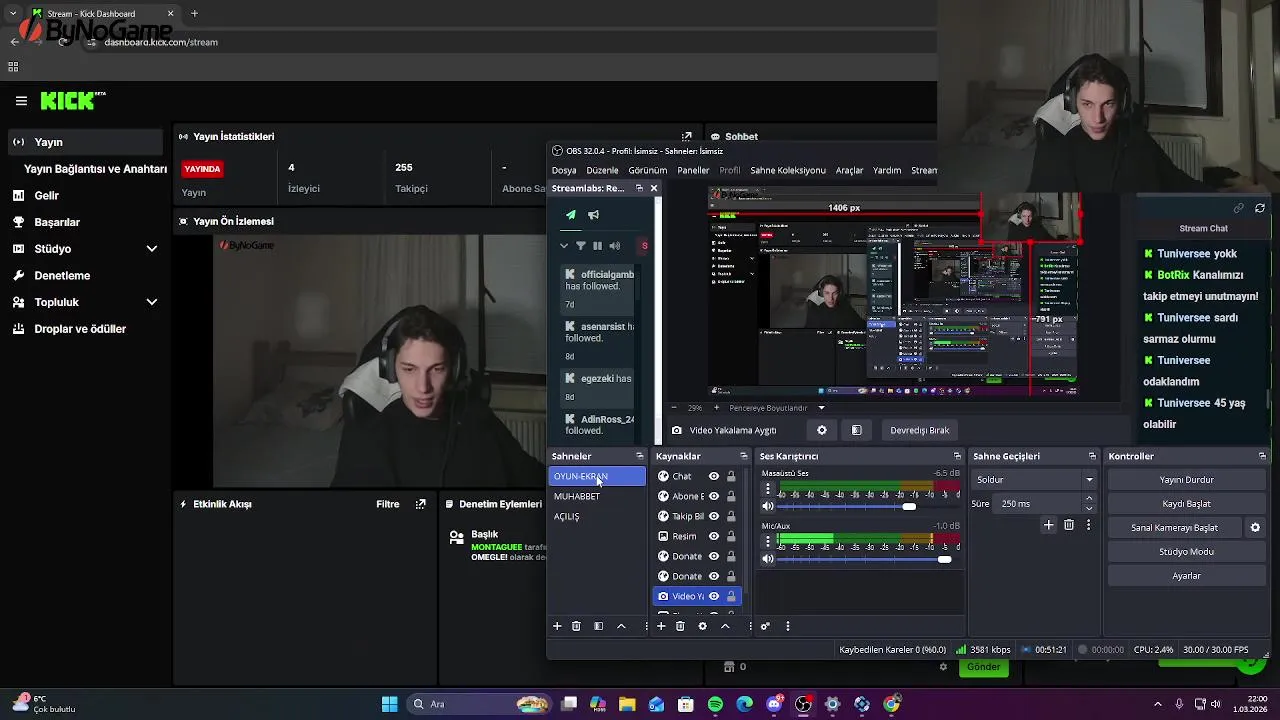Add a scene transition with plus icon
This screenshot has width=1280, height=720.
click(1048, 525)
